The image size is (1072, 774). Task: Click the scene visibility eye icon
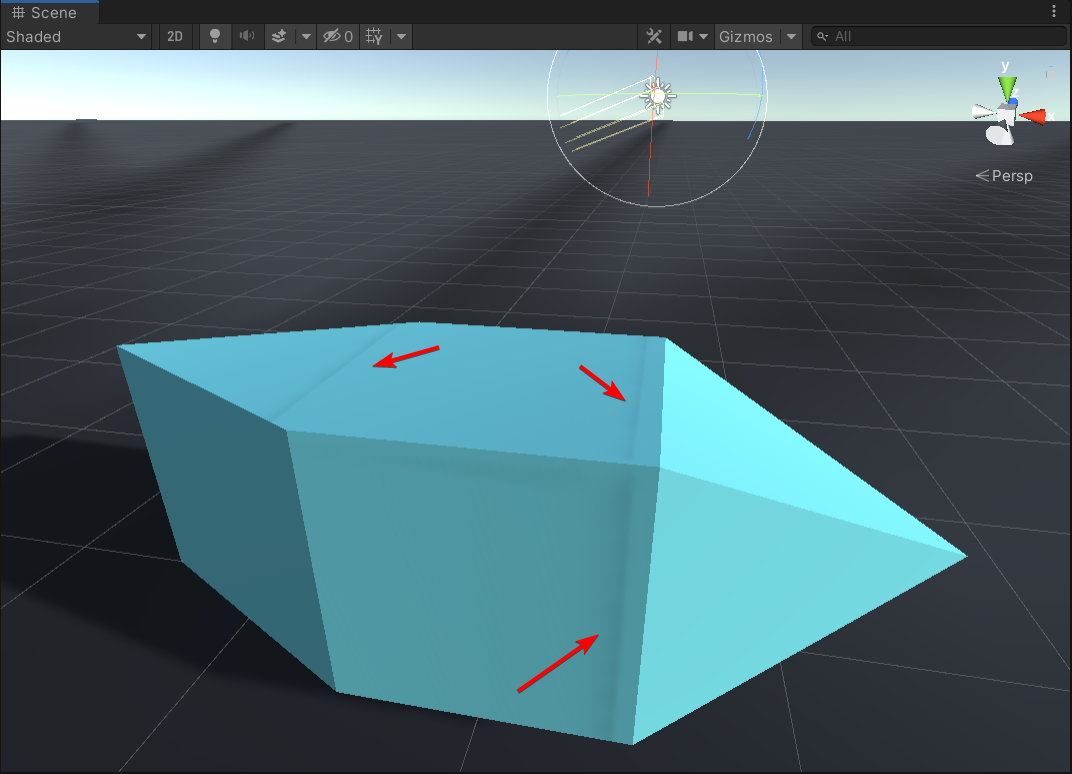(x=330, y=36)
